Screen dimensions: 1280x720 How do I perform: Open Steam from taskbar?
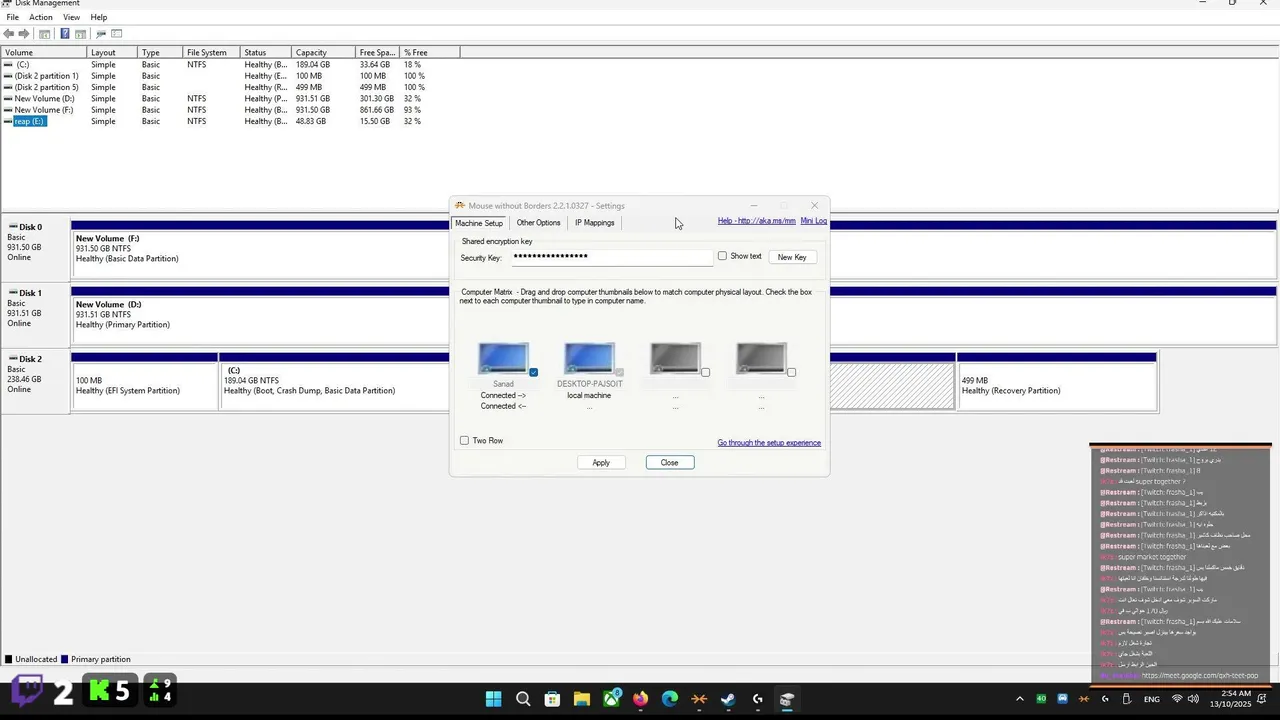pos(728,699)
